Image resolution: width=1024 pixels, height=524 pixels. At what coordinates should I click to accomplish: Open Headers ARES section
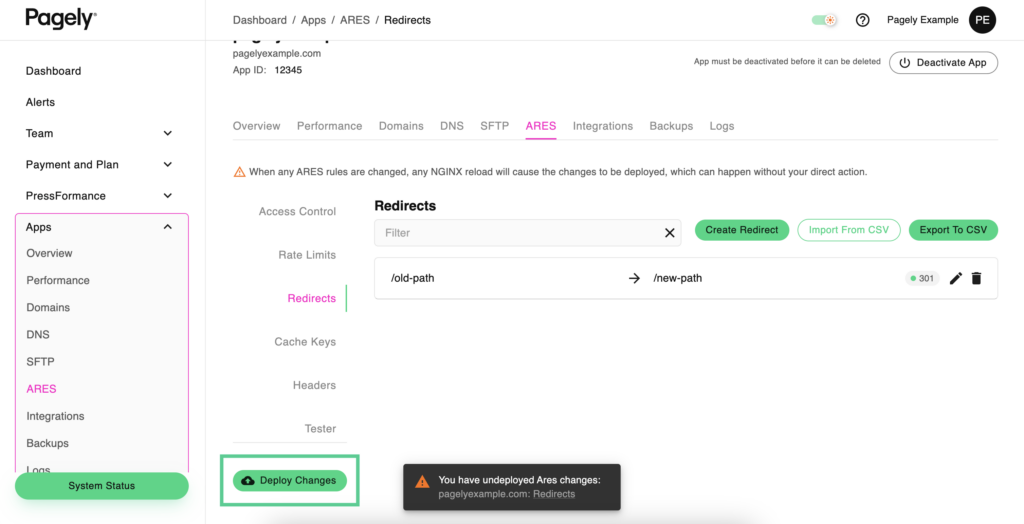click(x=314, y=385)
